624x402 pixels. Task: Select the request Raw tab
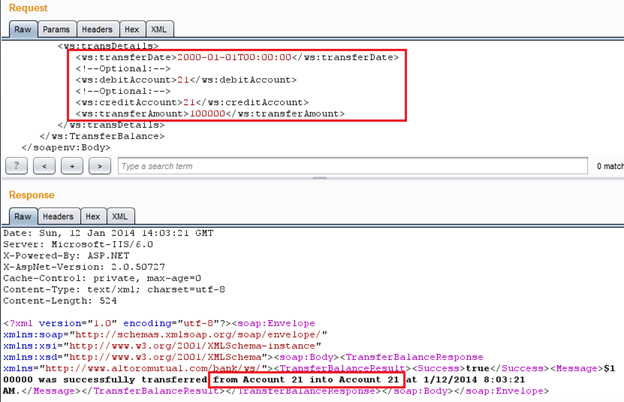pos(22,30)
